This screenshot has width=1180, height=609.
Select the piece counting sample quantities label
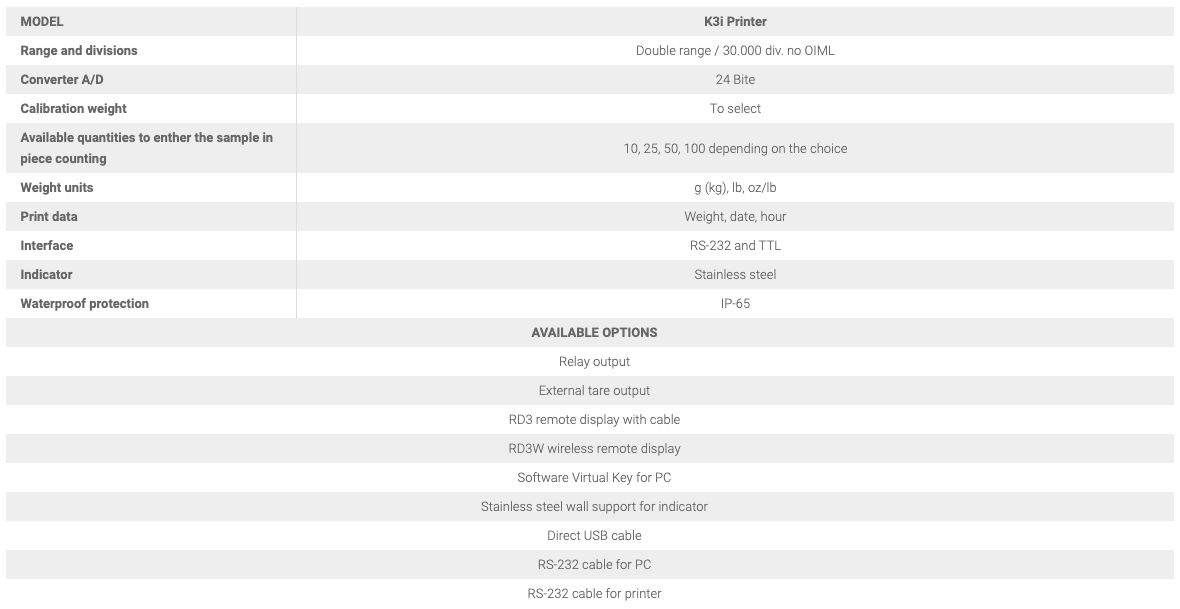146,148
